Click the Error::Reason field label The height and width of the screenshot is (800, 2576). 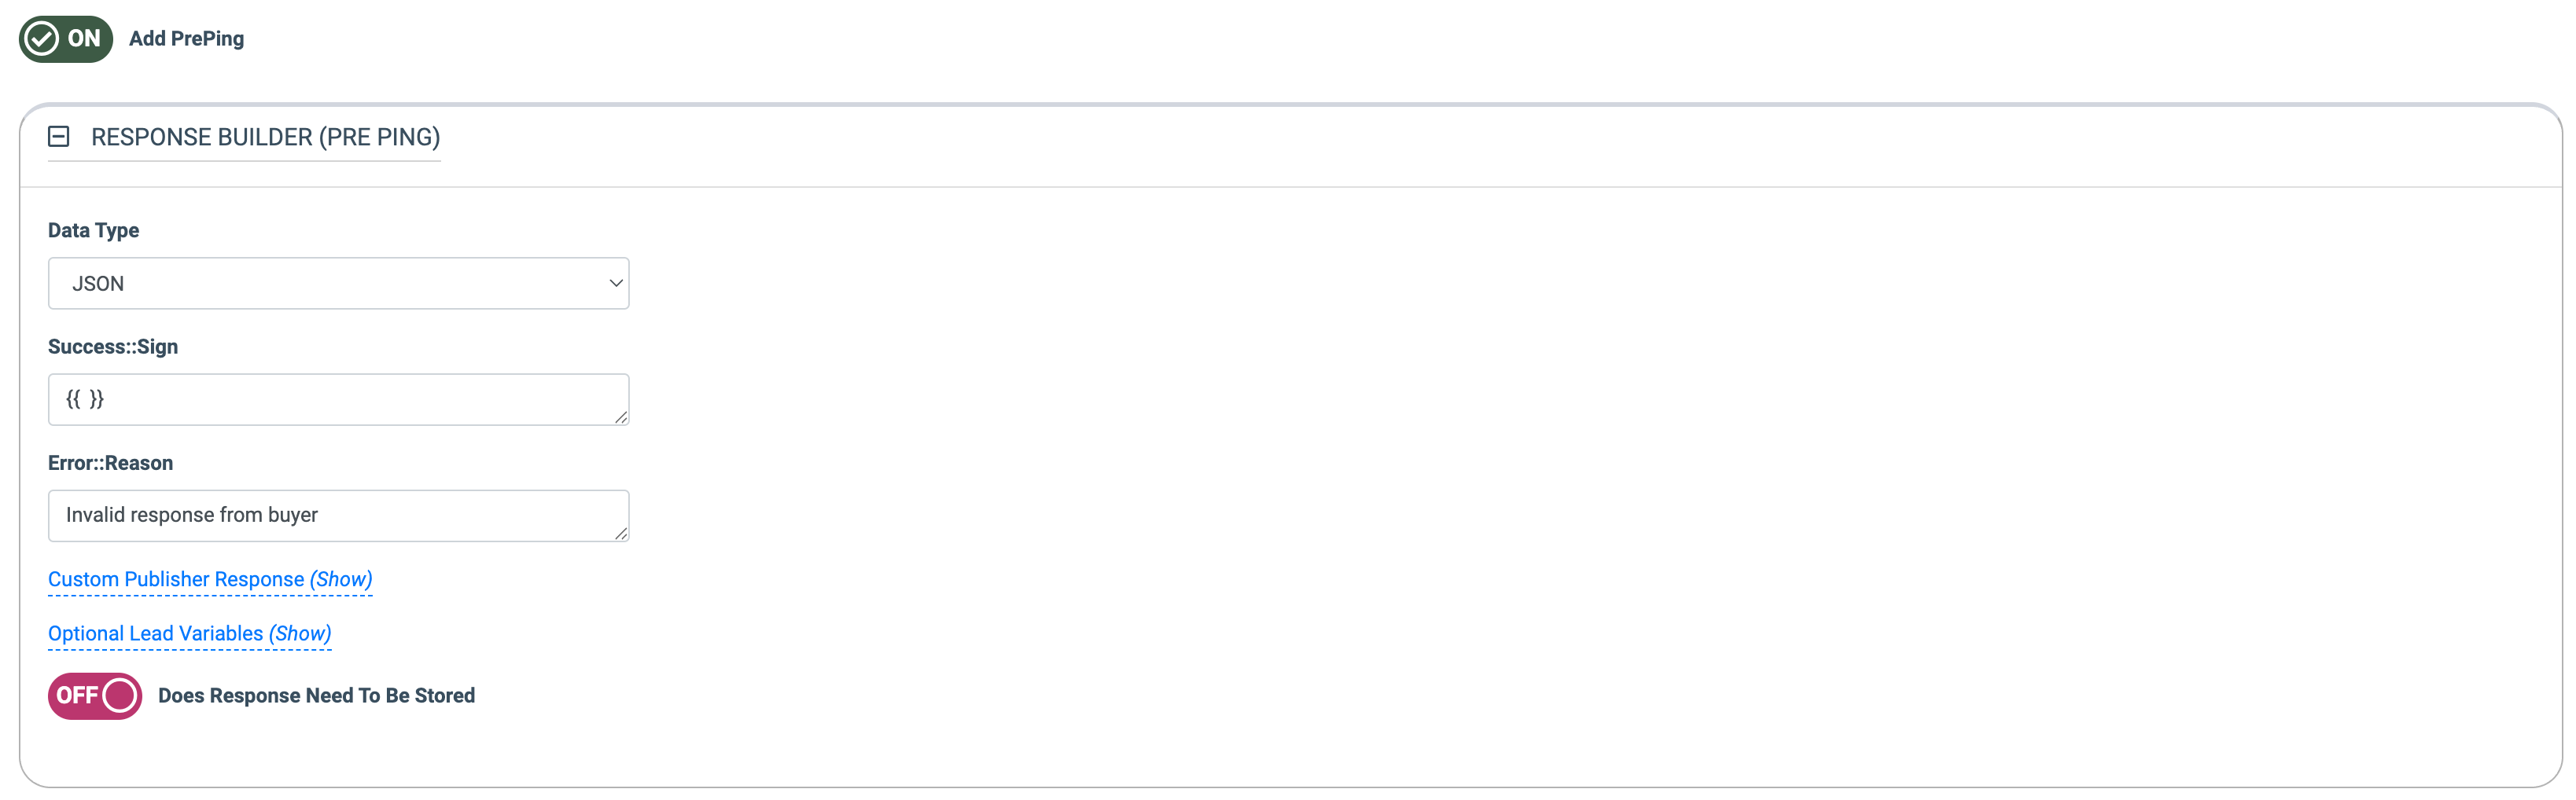click(110, 463)
